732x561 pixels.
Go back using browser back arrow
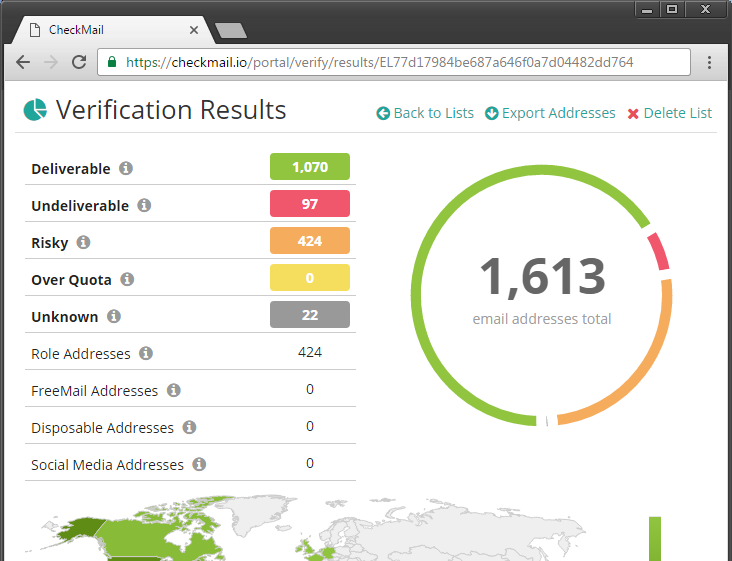pos(23,62)
